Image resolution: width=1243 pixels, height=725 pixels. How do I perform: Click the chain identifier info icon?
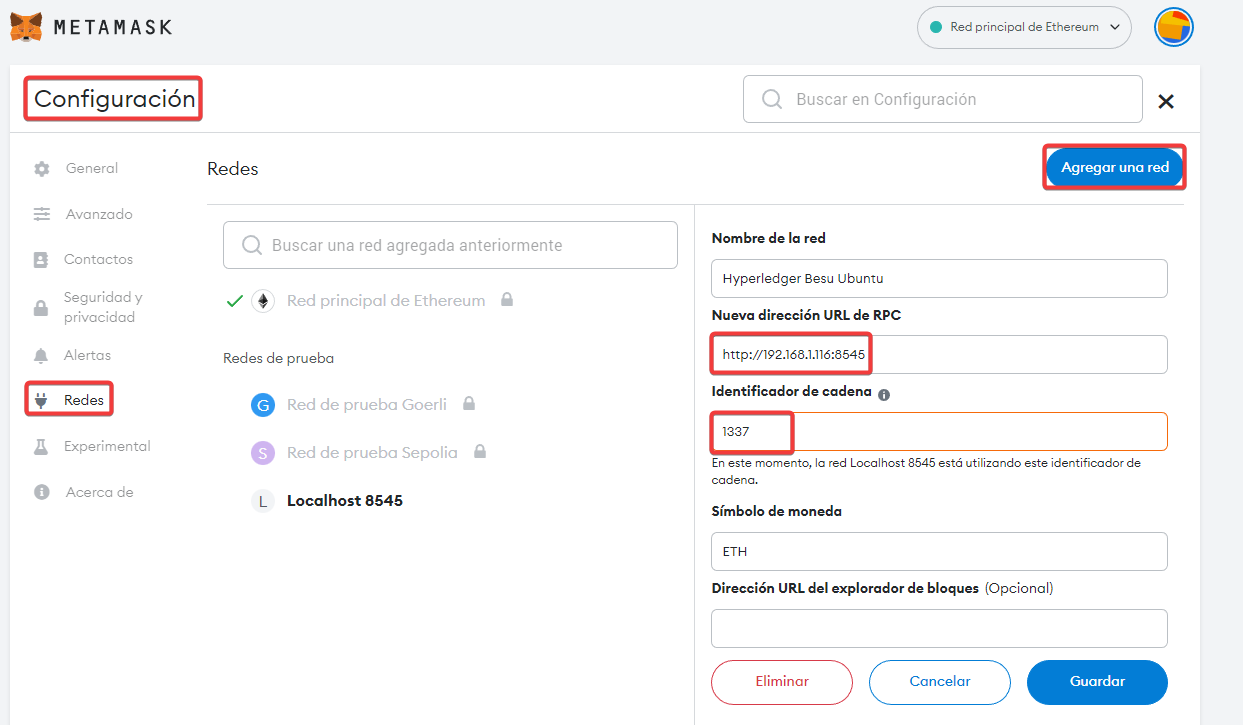(x=884, y=394)
